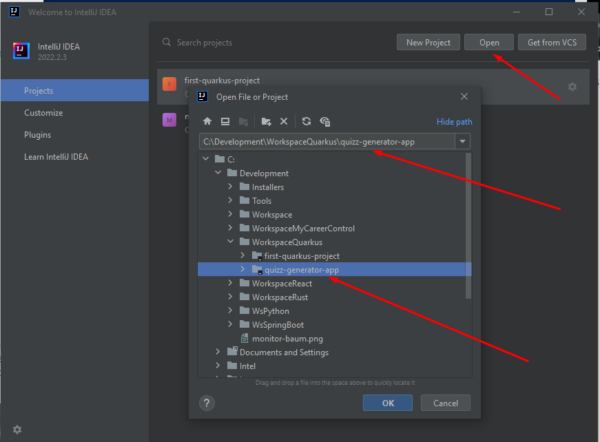Select the WsPython folder
600x442 pixels.
click(x=271, y=311)
